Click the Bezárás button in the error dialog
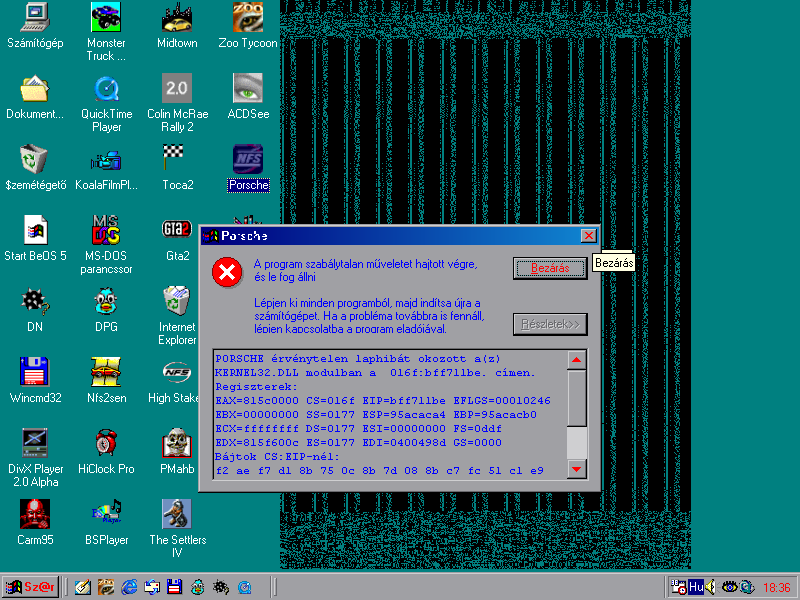Image resolution: width=800 pixels, height=600 pixels. [x=550, y=268]
